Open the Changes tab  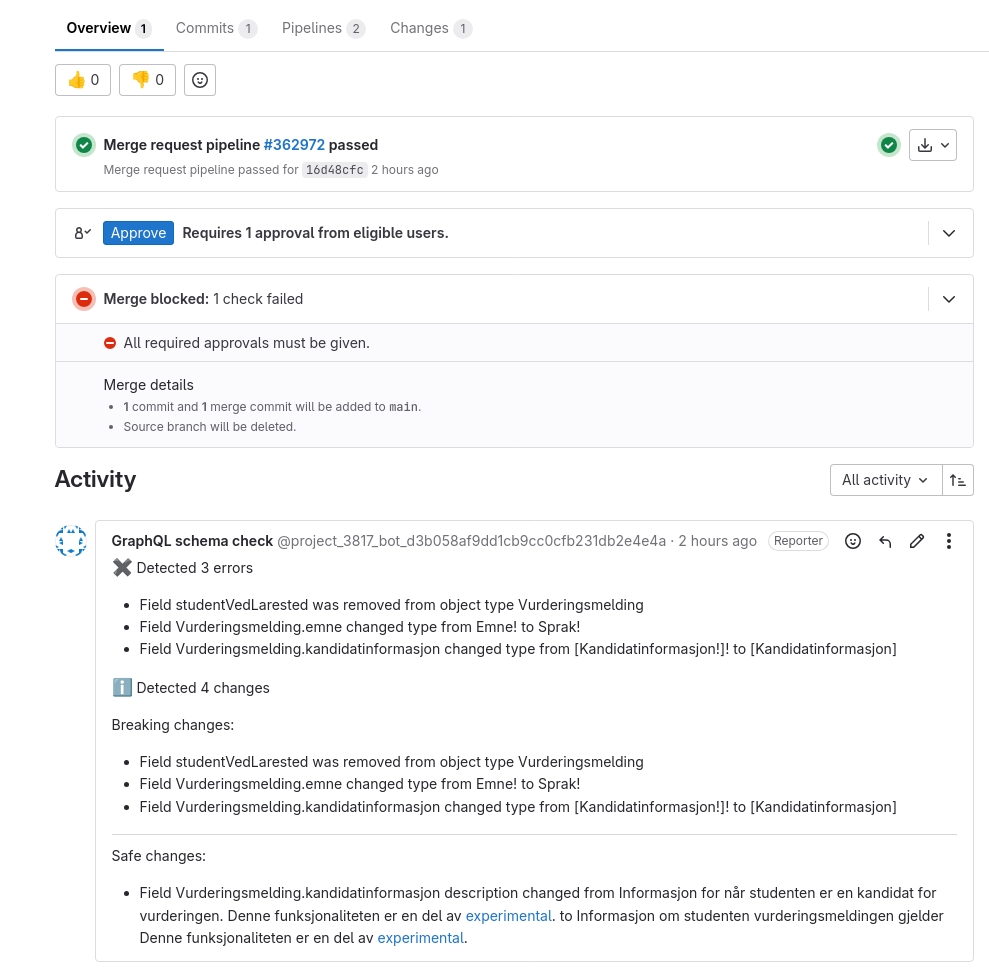(430, 28)
